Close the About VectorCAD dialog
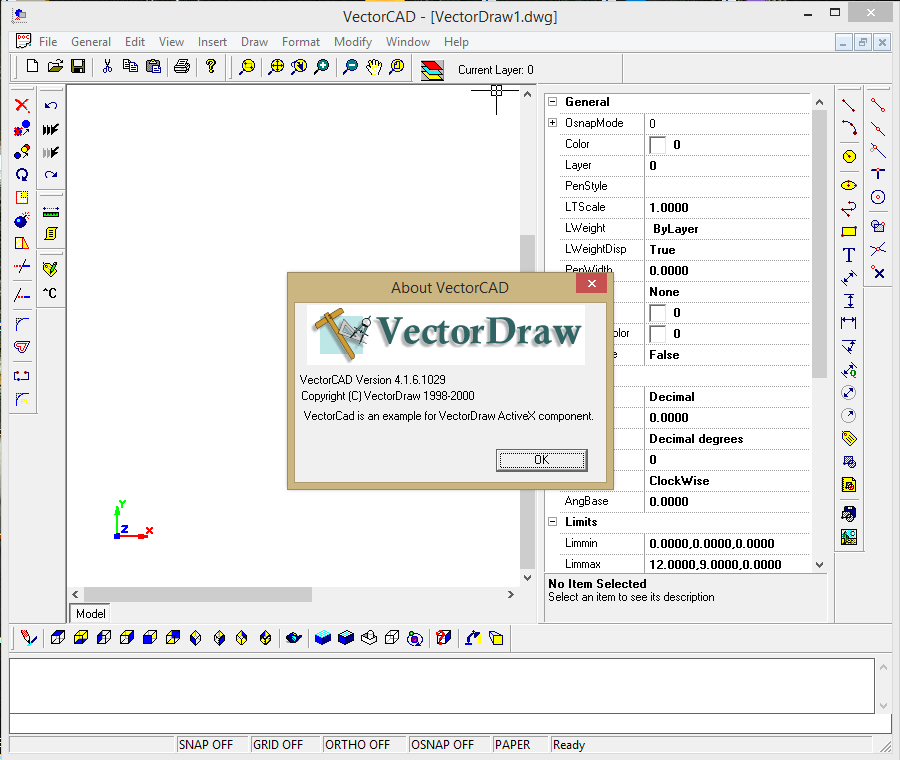The image size is (900, 760). (592, 284)
